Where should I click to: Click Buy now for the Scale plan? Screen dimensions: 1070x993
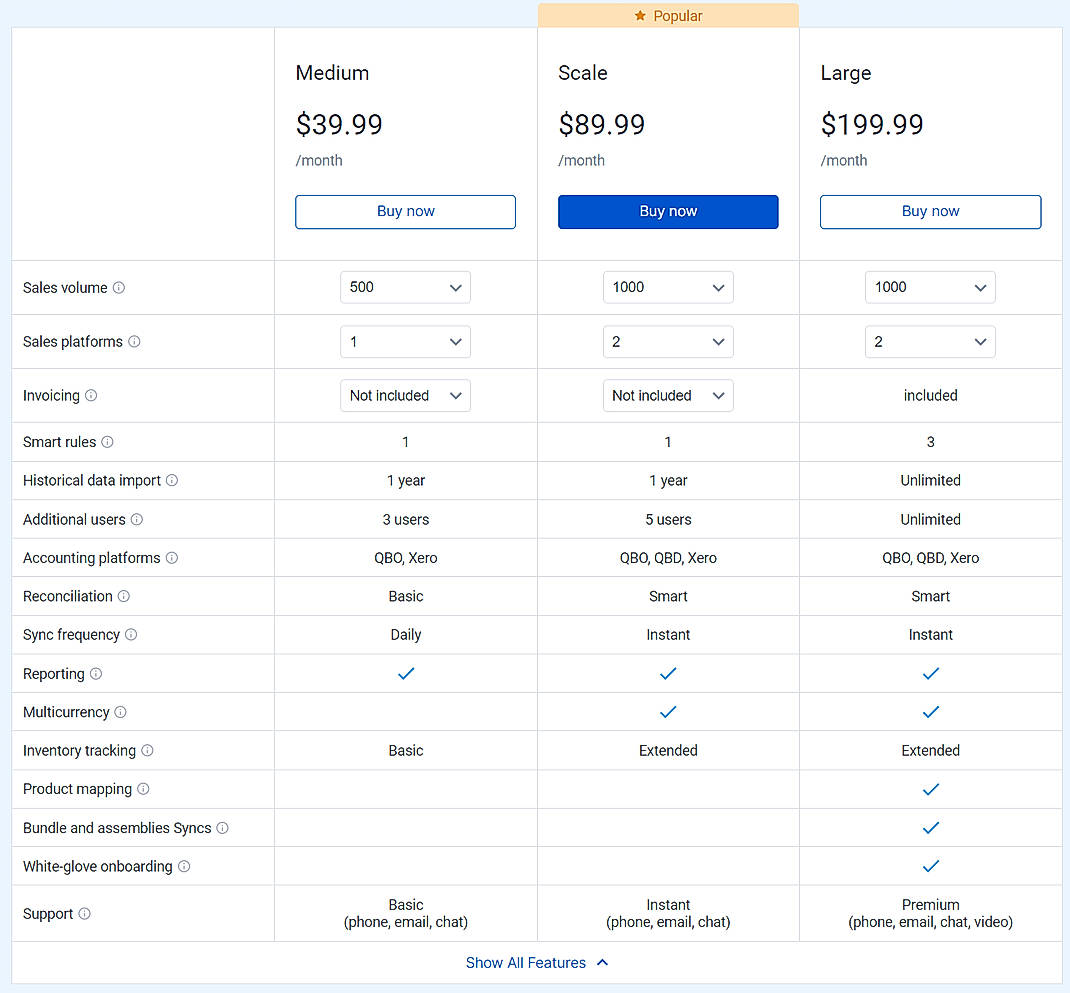pos(668,212)
